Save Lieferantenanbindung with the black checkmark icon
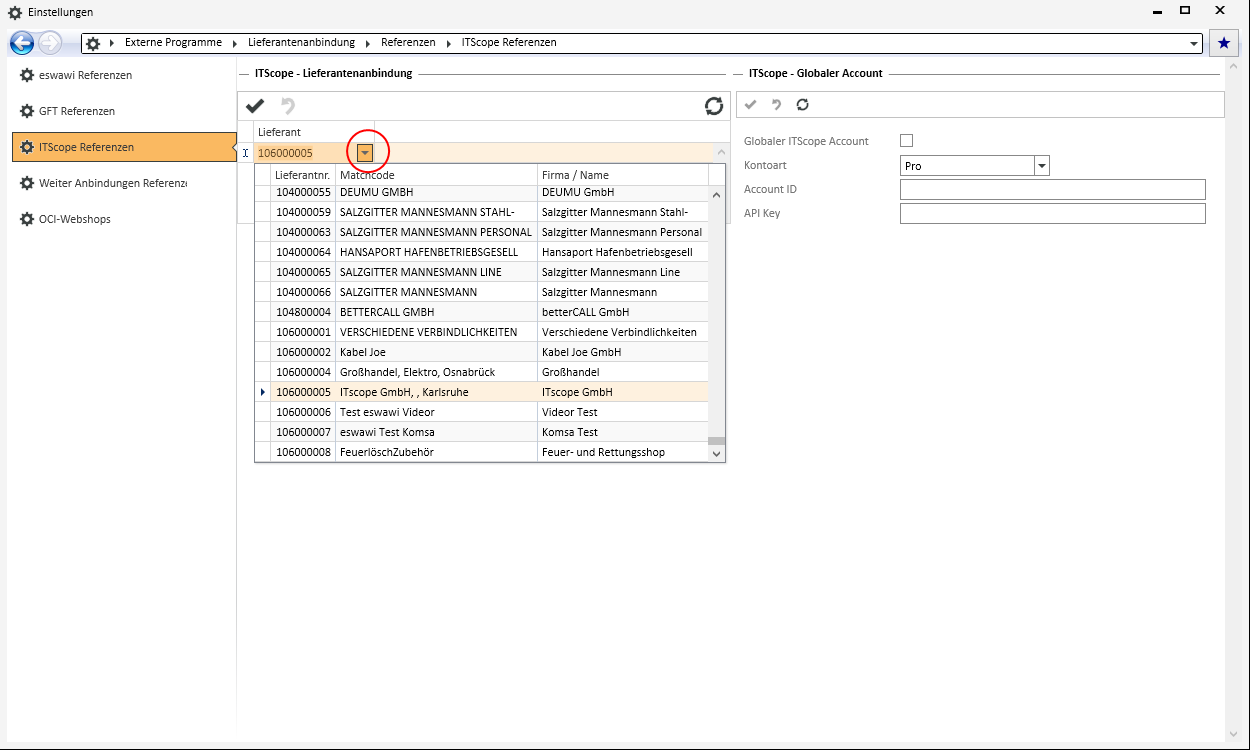This screenshot has width=1250, height=750. tap(255, 105)
